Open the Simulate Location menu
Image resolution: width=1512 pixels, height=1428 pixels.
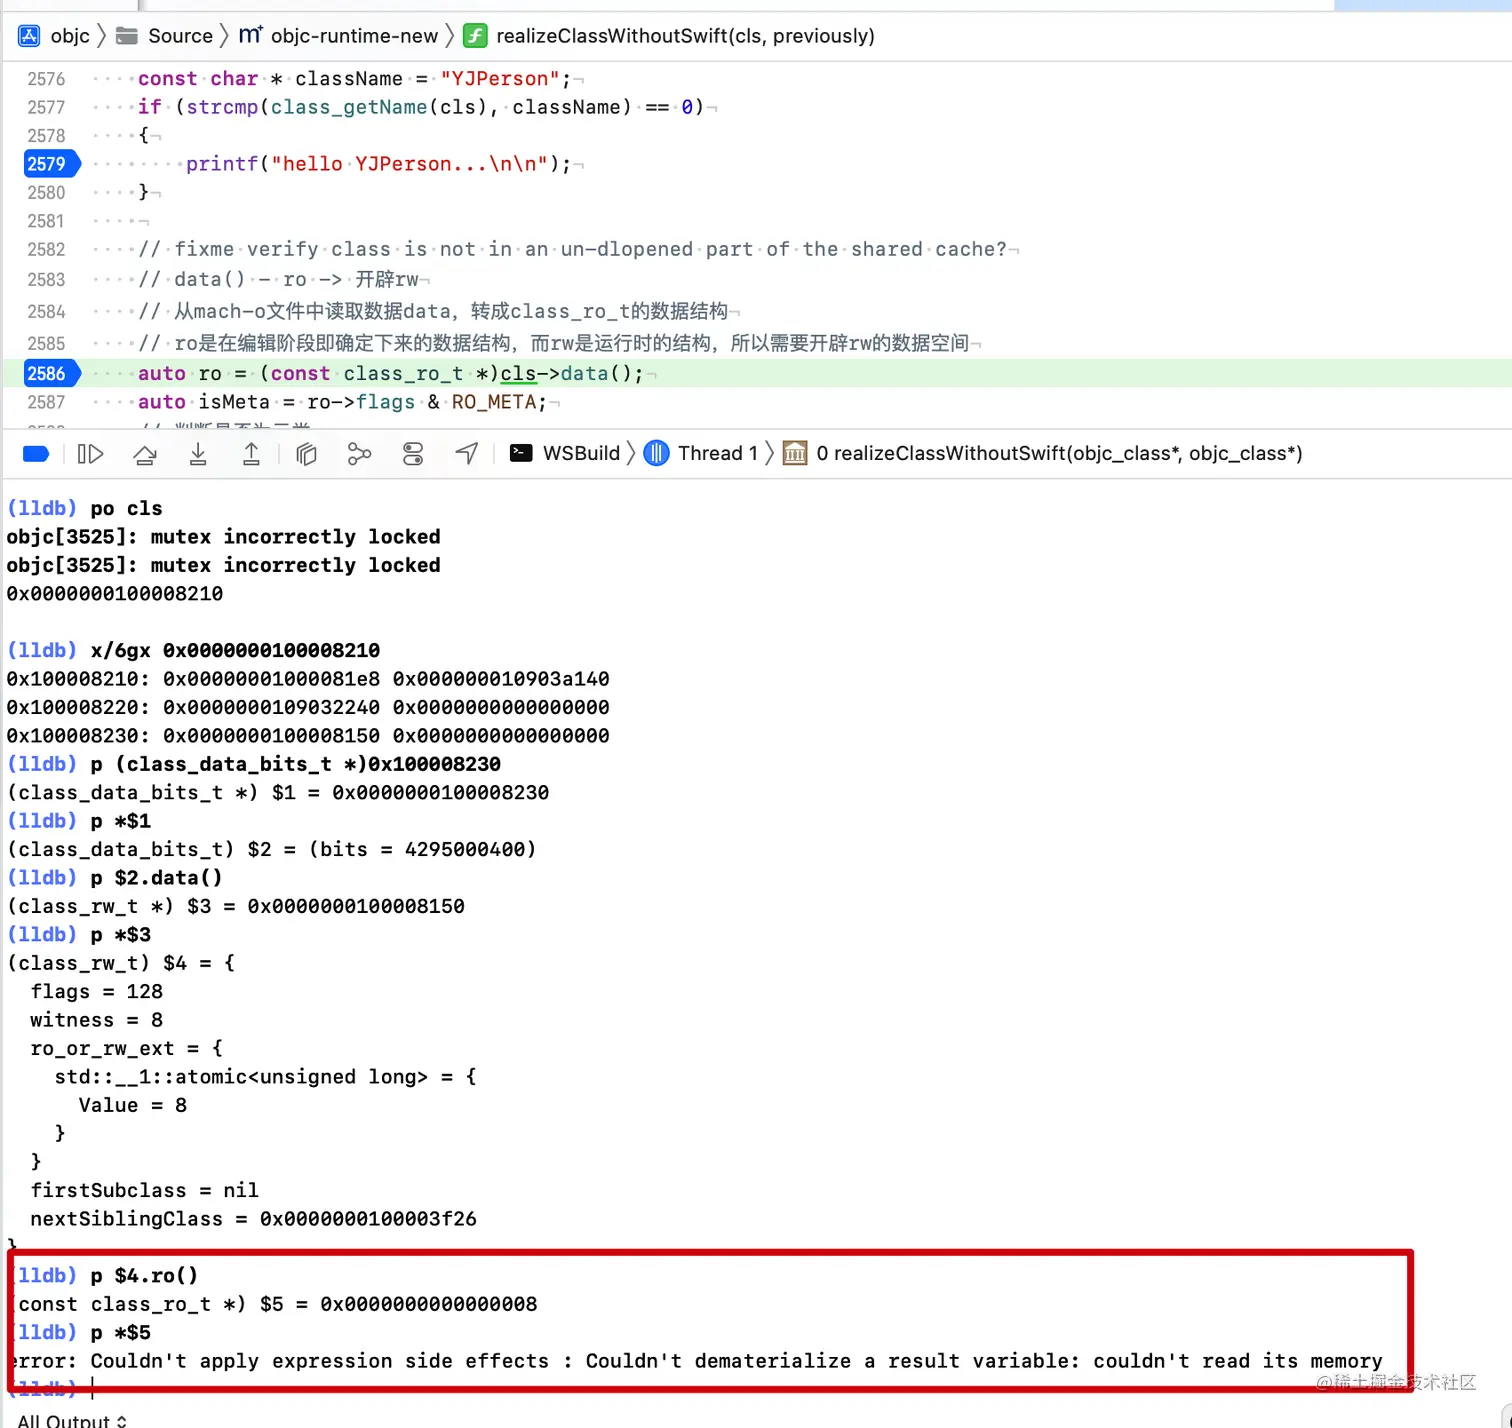pyautogui.click(x=466, y=454)
